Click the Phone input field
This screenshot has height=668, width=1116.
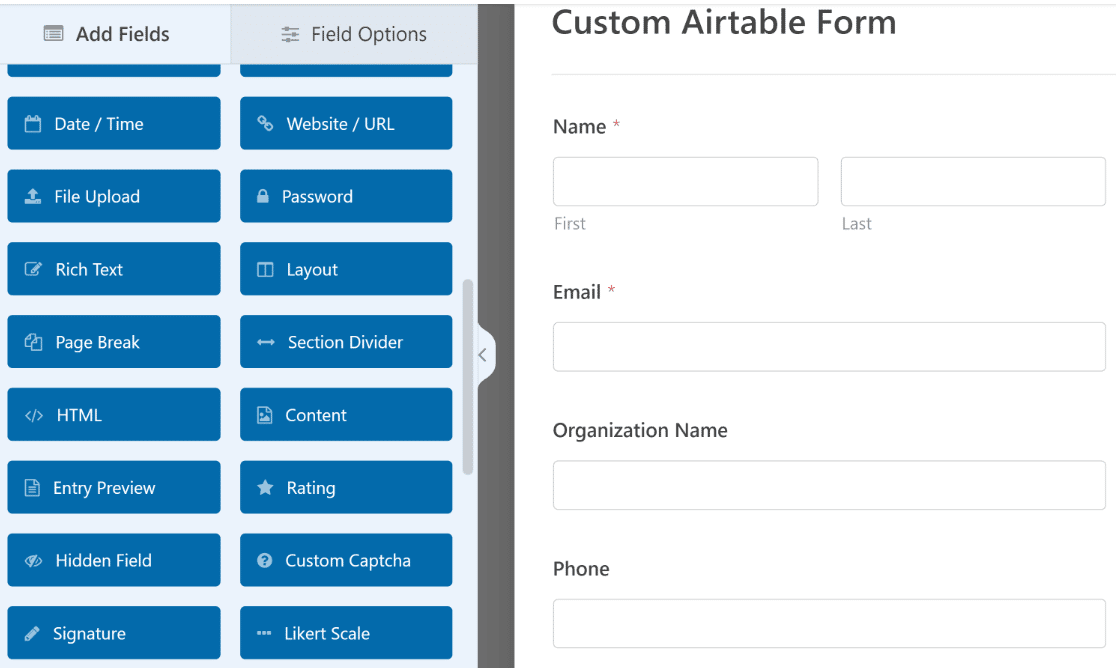tap(829, 623)
